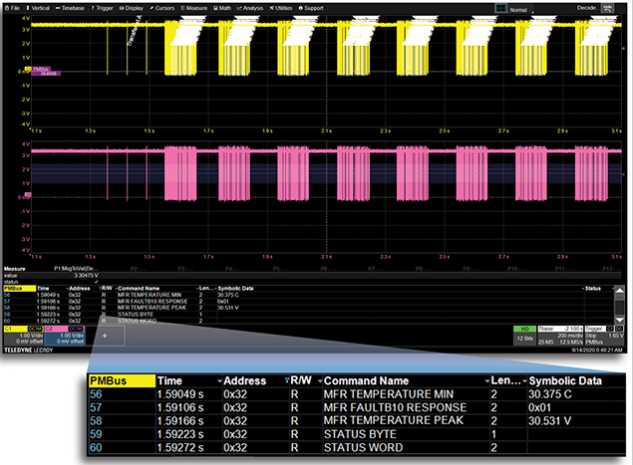Click the C2 pink ground level marker
633x465 pixels.
click(27, 195)
